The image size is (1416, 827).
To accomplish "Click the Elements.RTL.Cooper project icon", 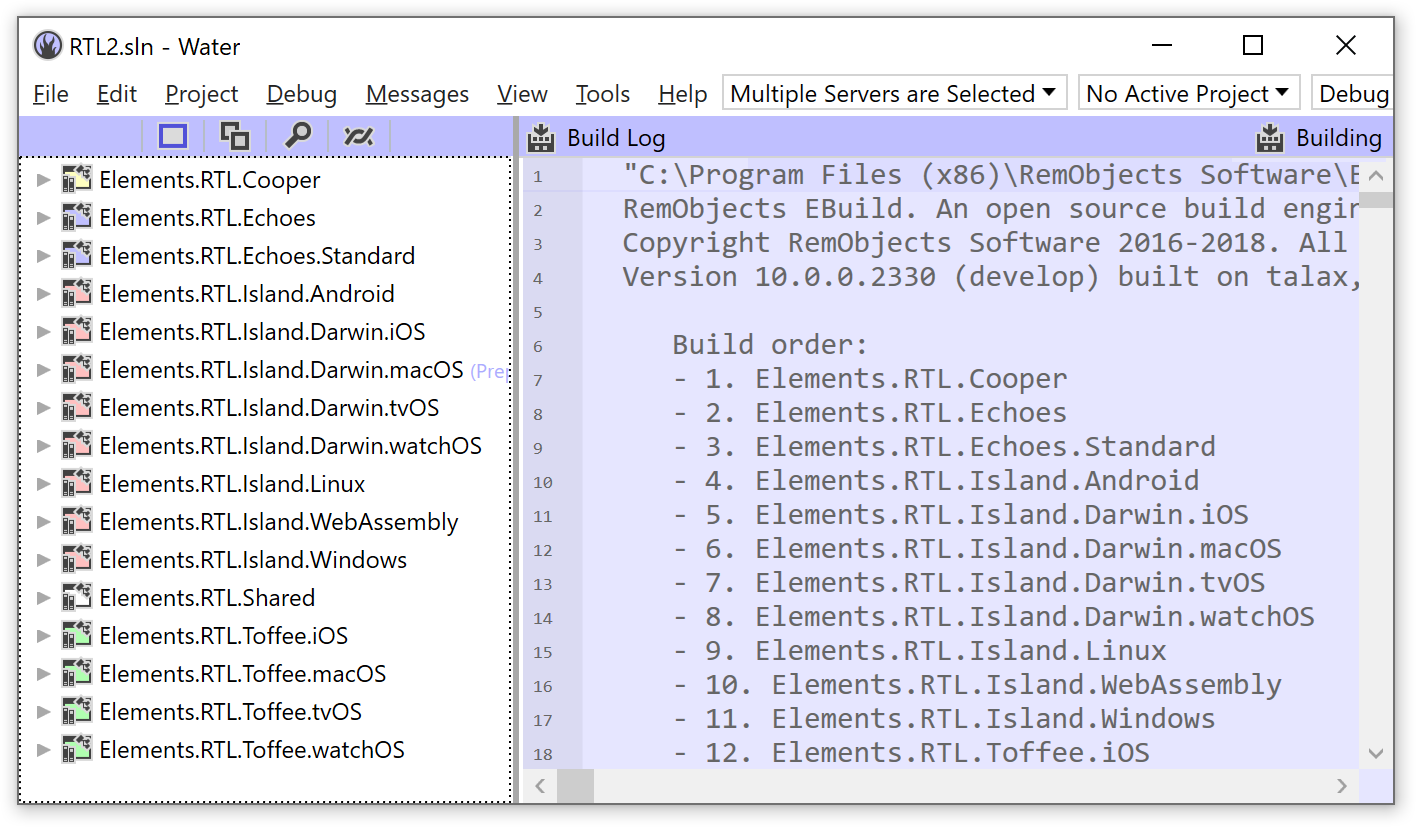I will click(x=77, y=180).
